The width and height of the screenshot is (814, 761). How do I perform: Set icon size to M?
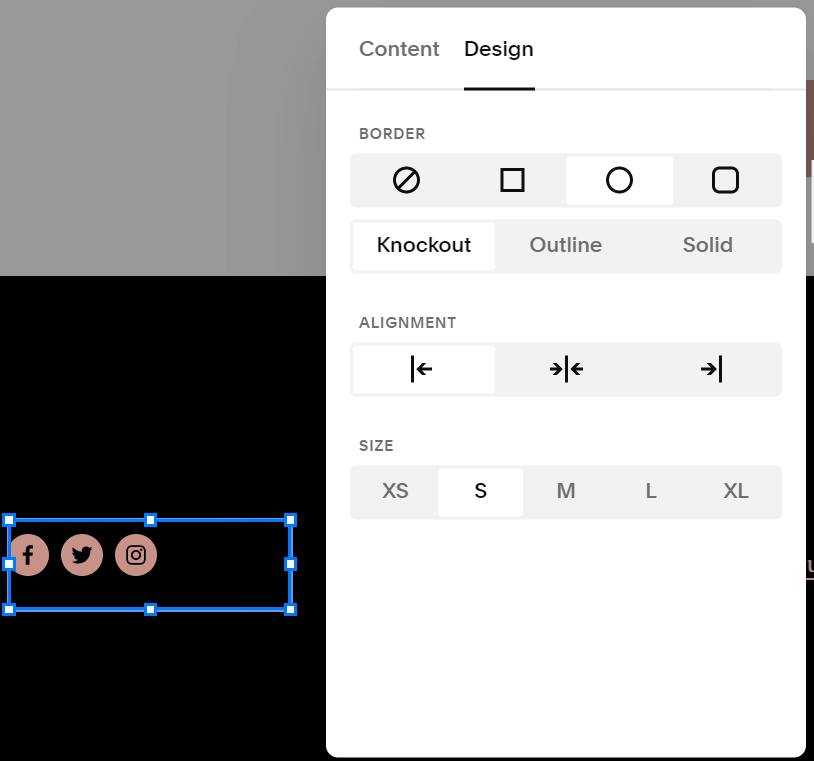(566, 492)
